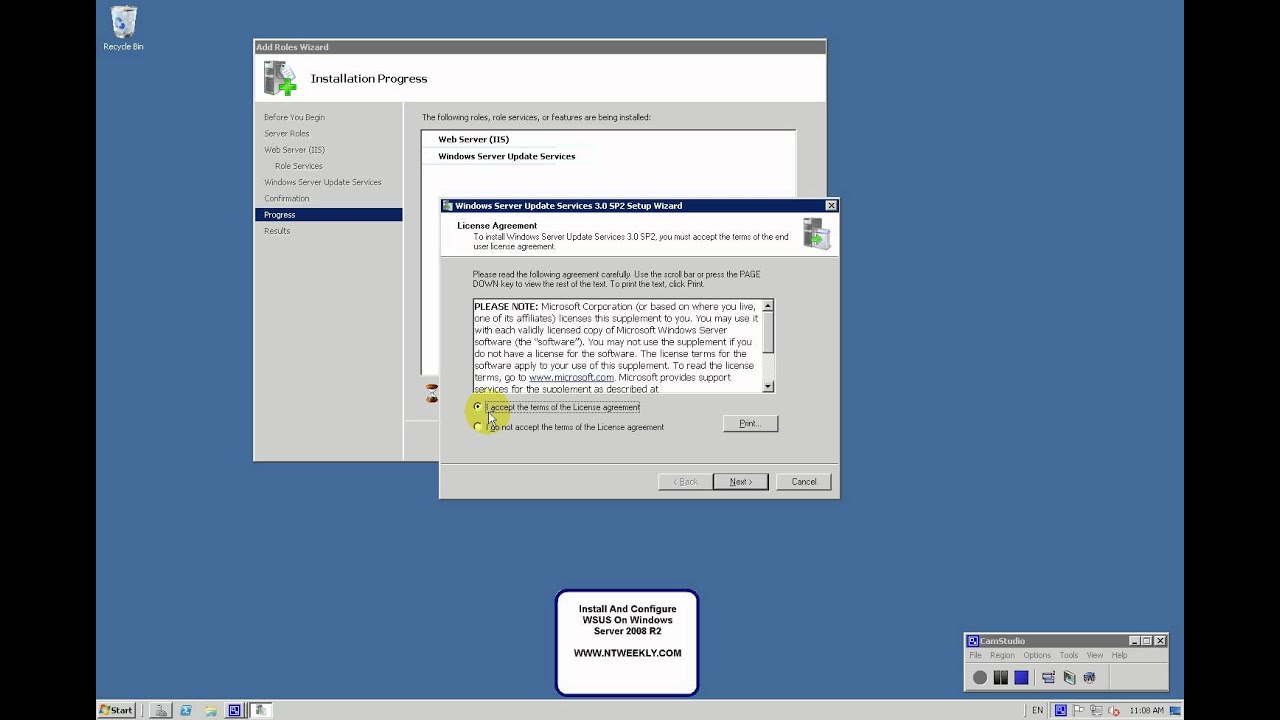Open the Recycle Bin desktop icon
This screenshot has width=1280, height=720.
tap(124, 28)
